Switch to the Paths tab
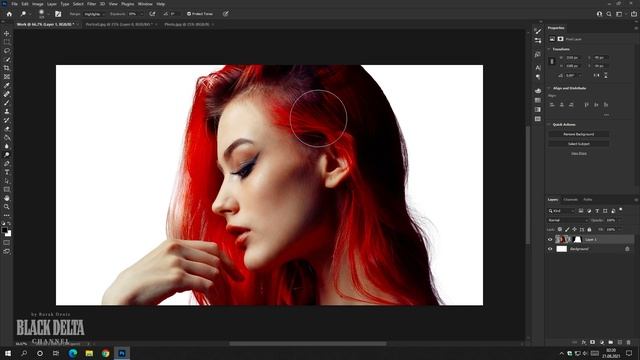Screen dimensions: 640x360 (x=588, y=200)
